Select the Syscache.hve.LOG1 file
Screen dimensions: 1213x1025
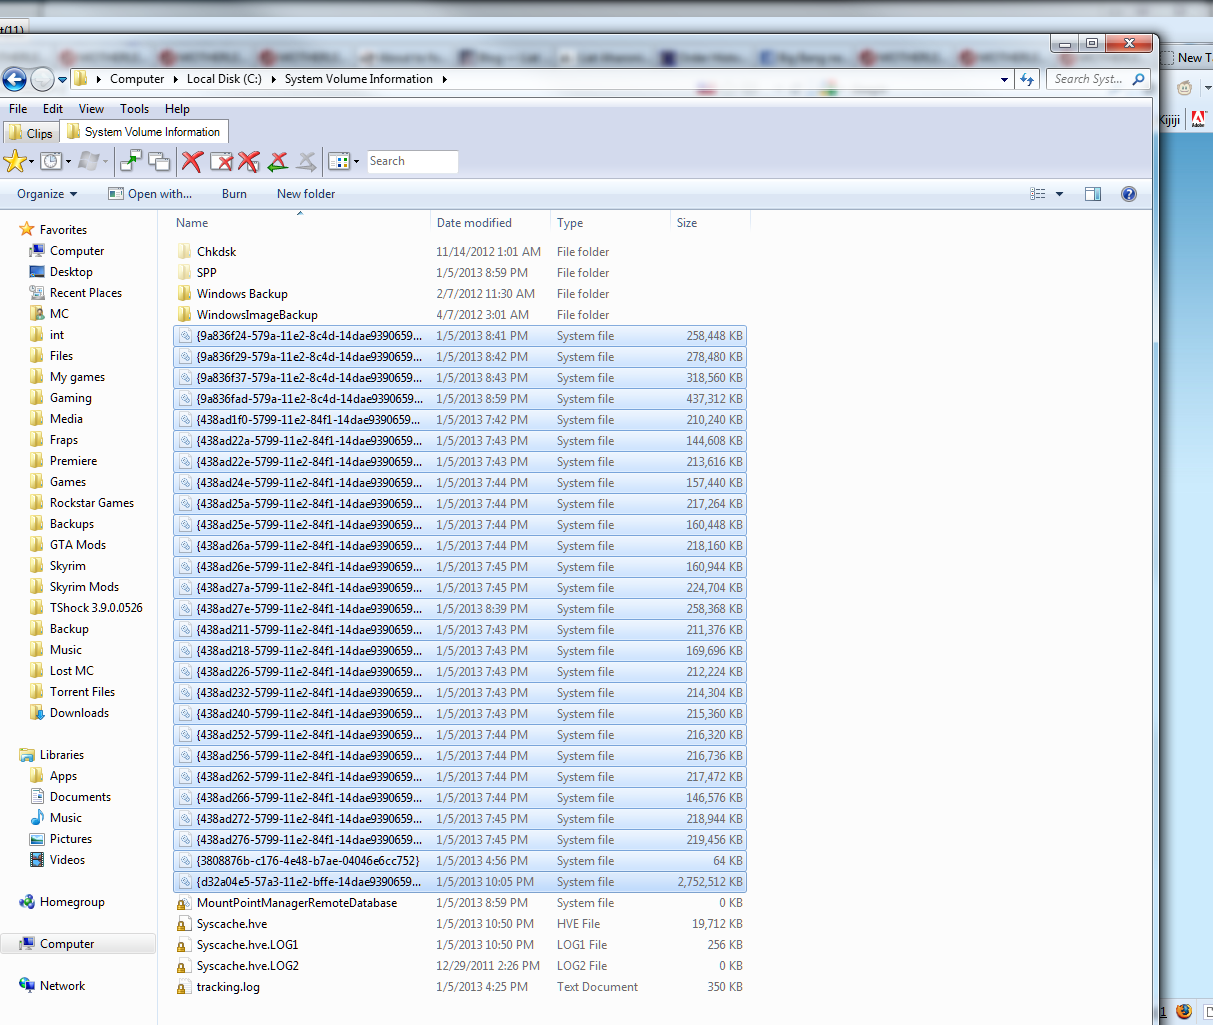click(460, 945)
